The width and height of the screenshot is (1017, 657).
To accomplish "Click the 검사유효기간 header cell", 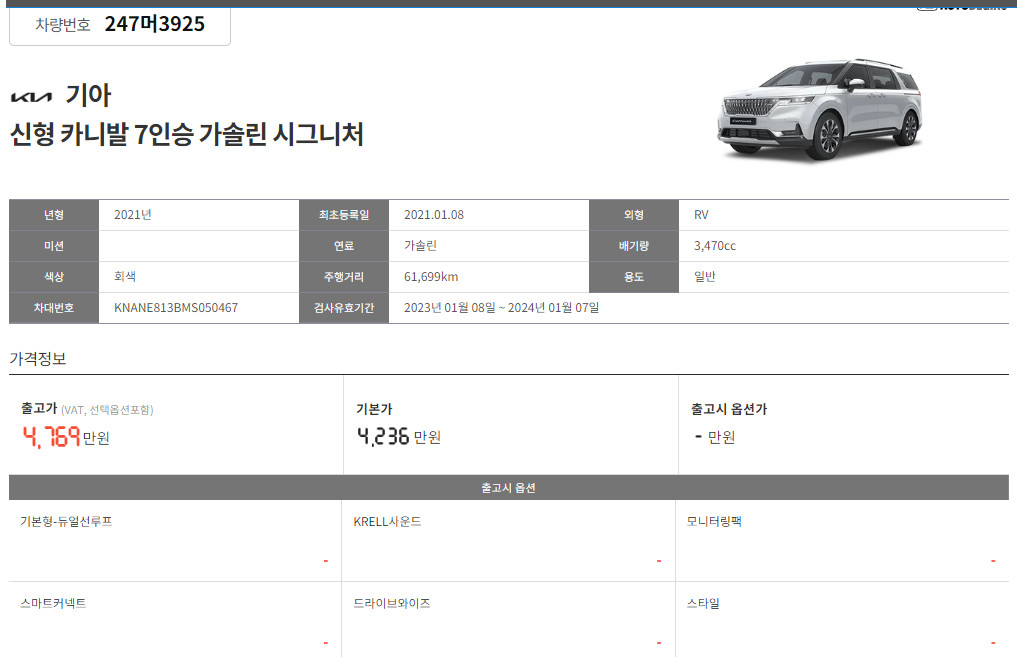I will coord(344,308).
